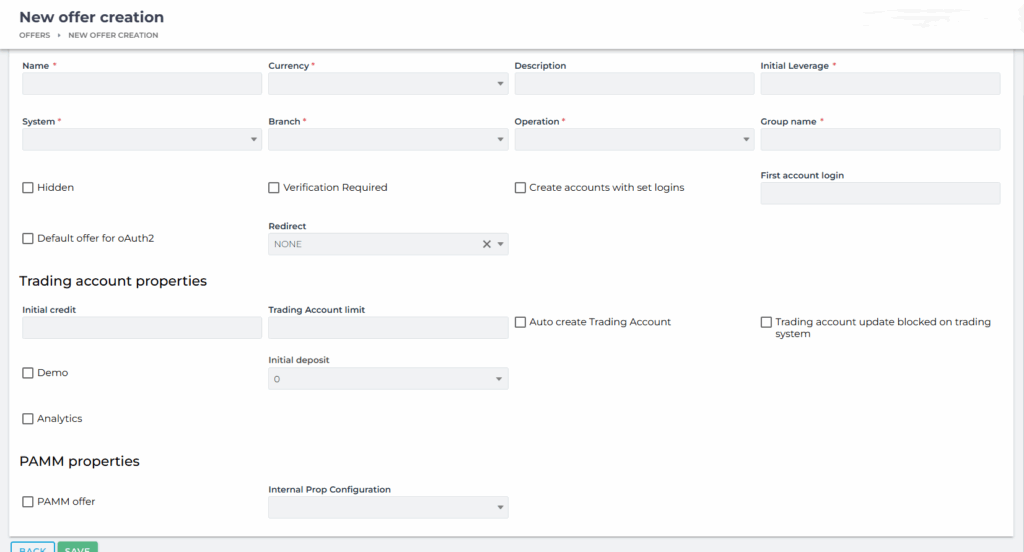Open Internal Prop Configuration dropdown
The height and width of the screenshot is (552, 1024).
click(x=388, y=508)
